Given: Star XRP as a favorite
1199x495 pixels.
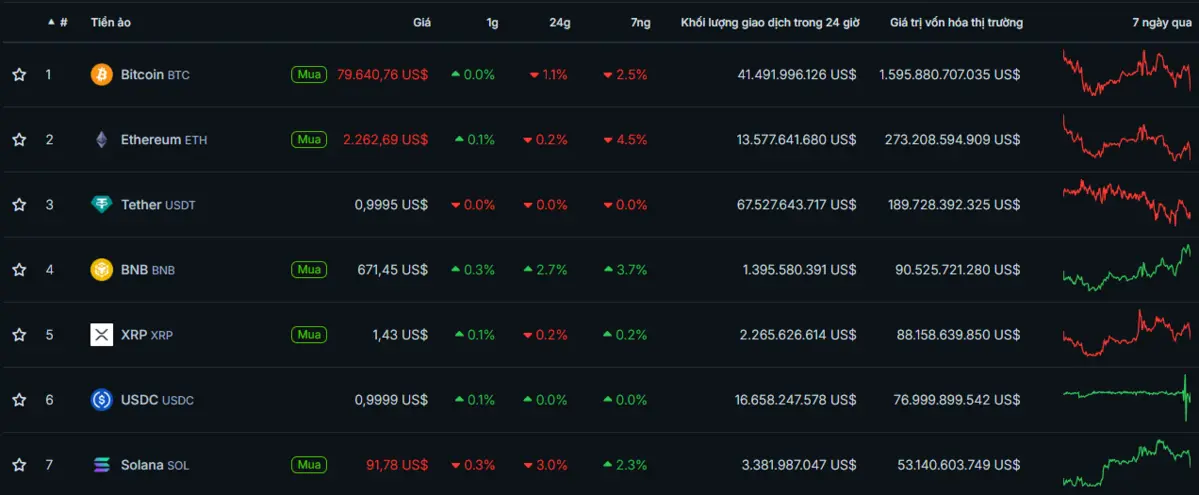Looking at the screenshot, I should (x=19, y=335).
